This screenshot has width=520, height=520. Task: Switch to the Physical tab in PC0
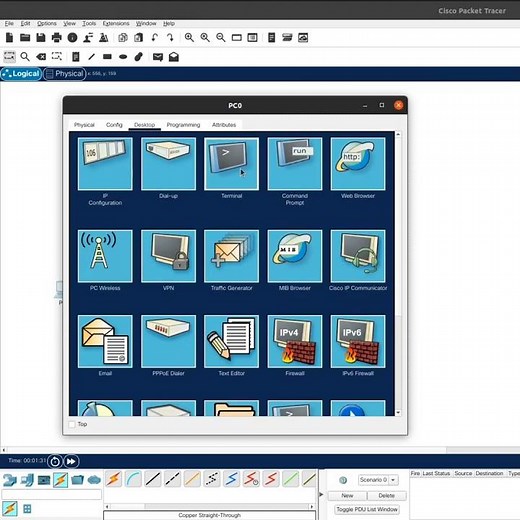(x=84, y=125)
